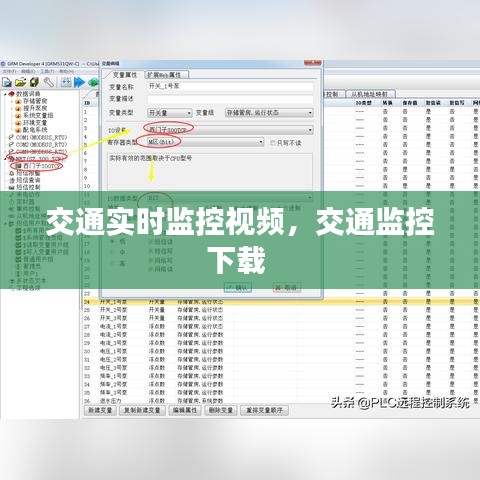Image resolution: width=480 pixels, height=480 pixels.
Task: Click the COM2 (MODBUS_RTU) port icon
Action: (x=11, y=145)
